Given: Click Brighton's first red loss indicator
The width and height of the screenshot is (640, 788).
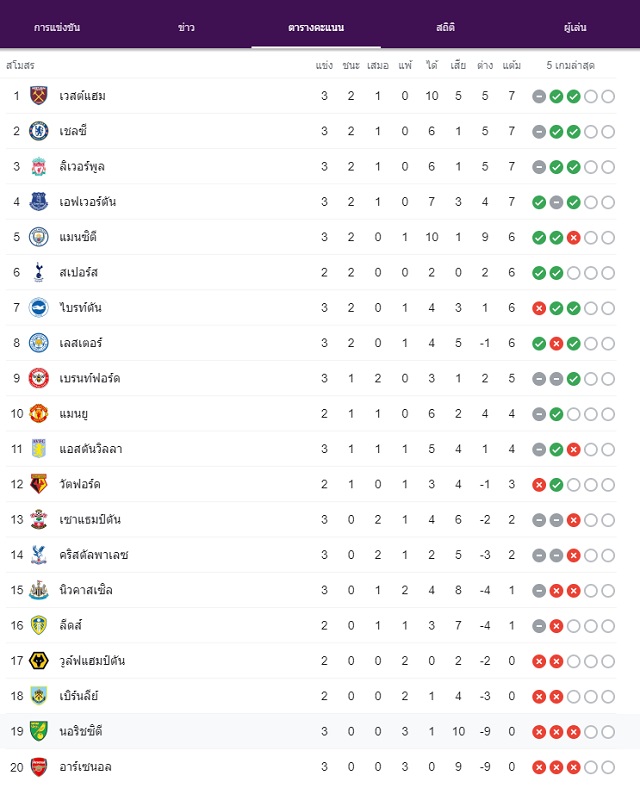Looking at the screenshot, I should [x=539, y=308].
